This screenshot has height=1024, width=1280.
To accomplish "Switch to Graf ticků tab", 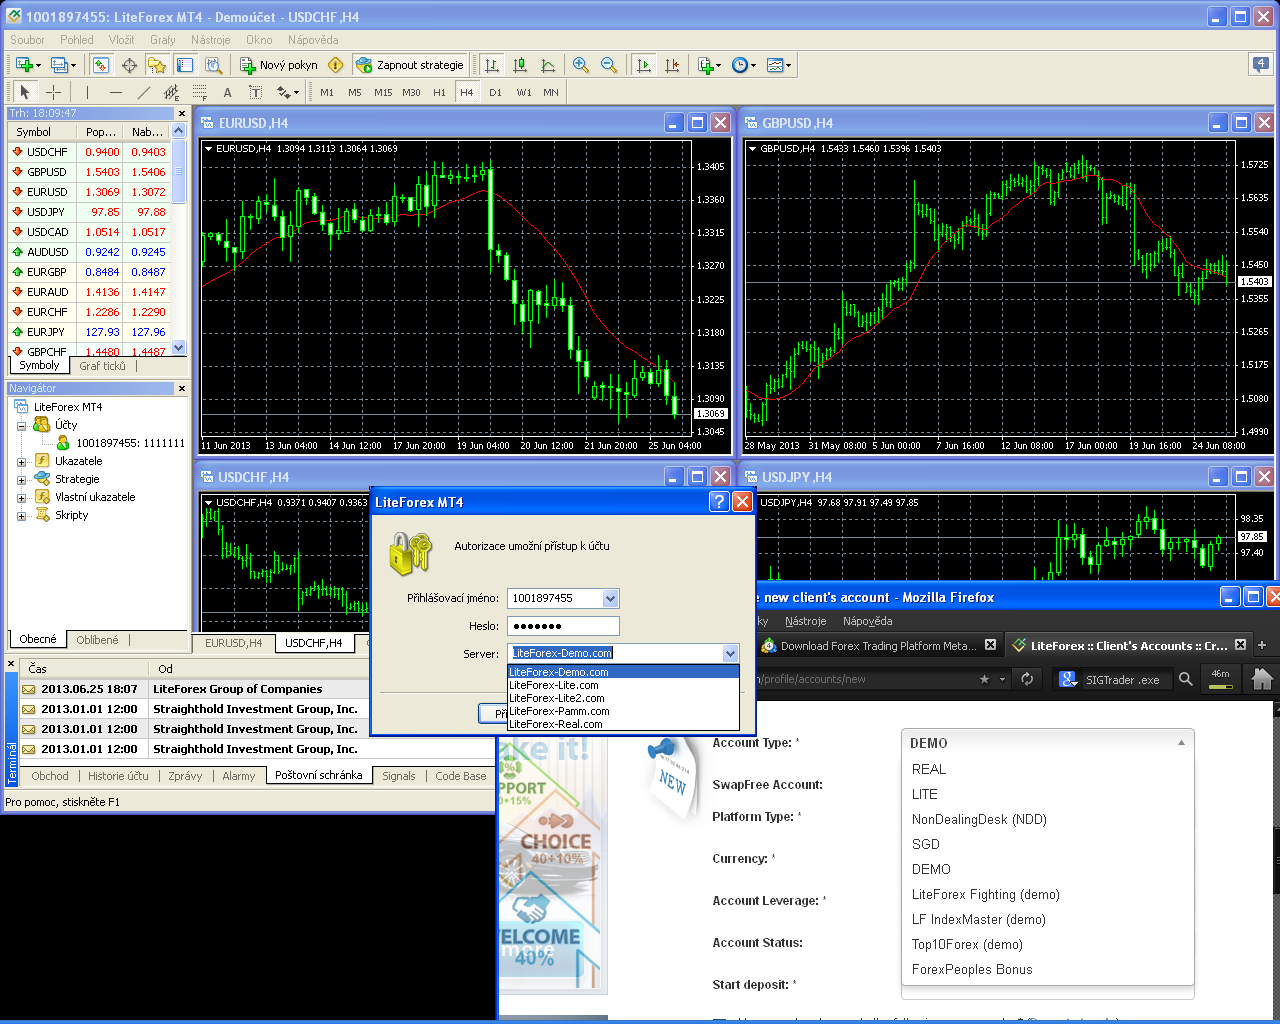I will click(x=102, y=366).
